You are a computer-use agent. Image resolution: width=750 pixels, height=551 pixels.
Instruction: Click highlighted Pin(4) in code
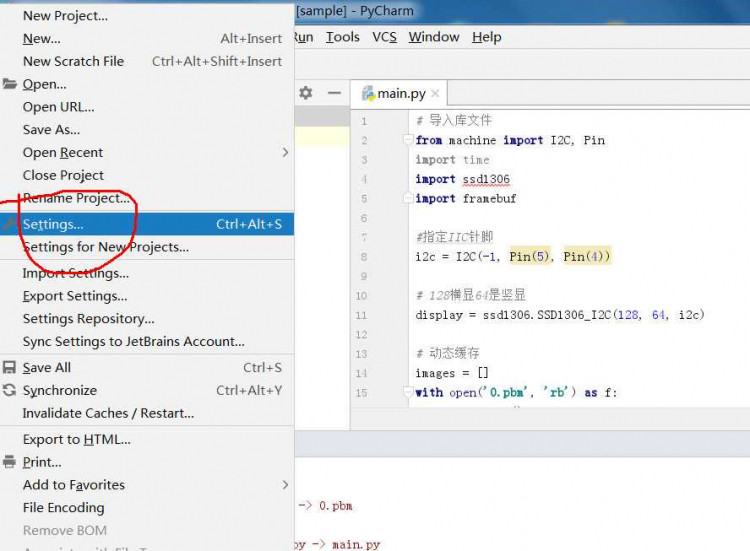click(x=587, y=256)
